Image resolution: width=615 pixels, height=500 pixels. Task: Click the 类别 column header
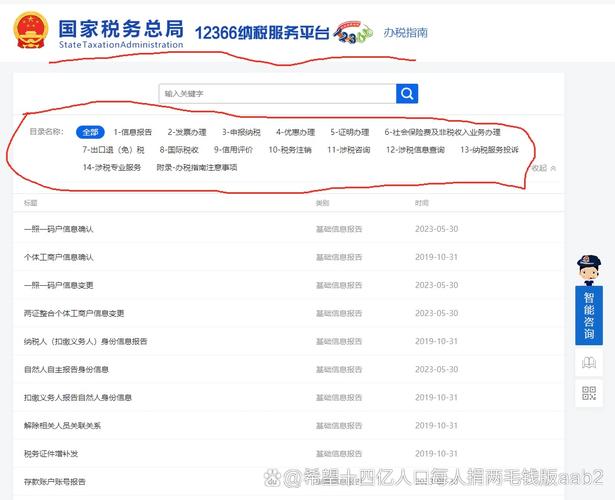click(x=322, y=203)
